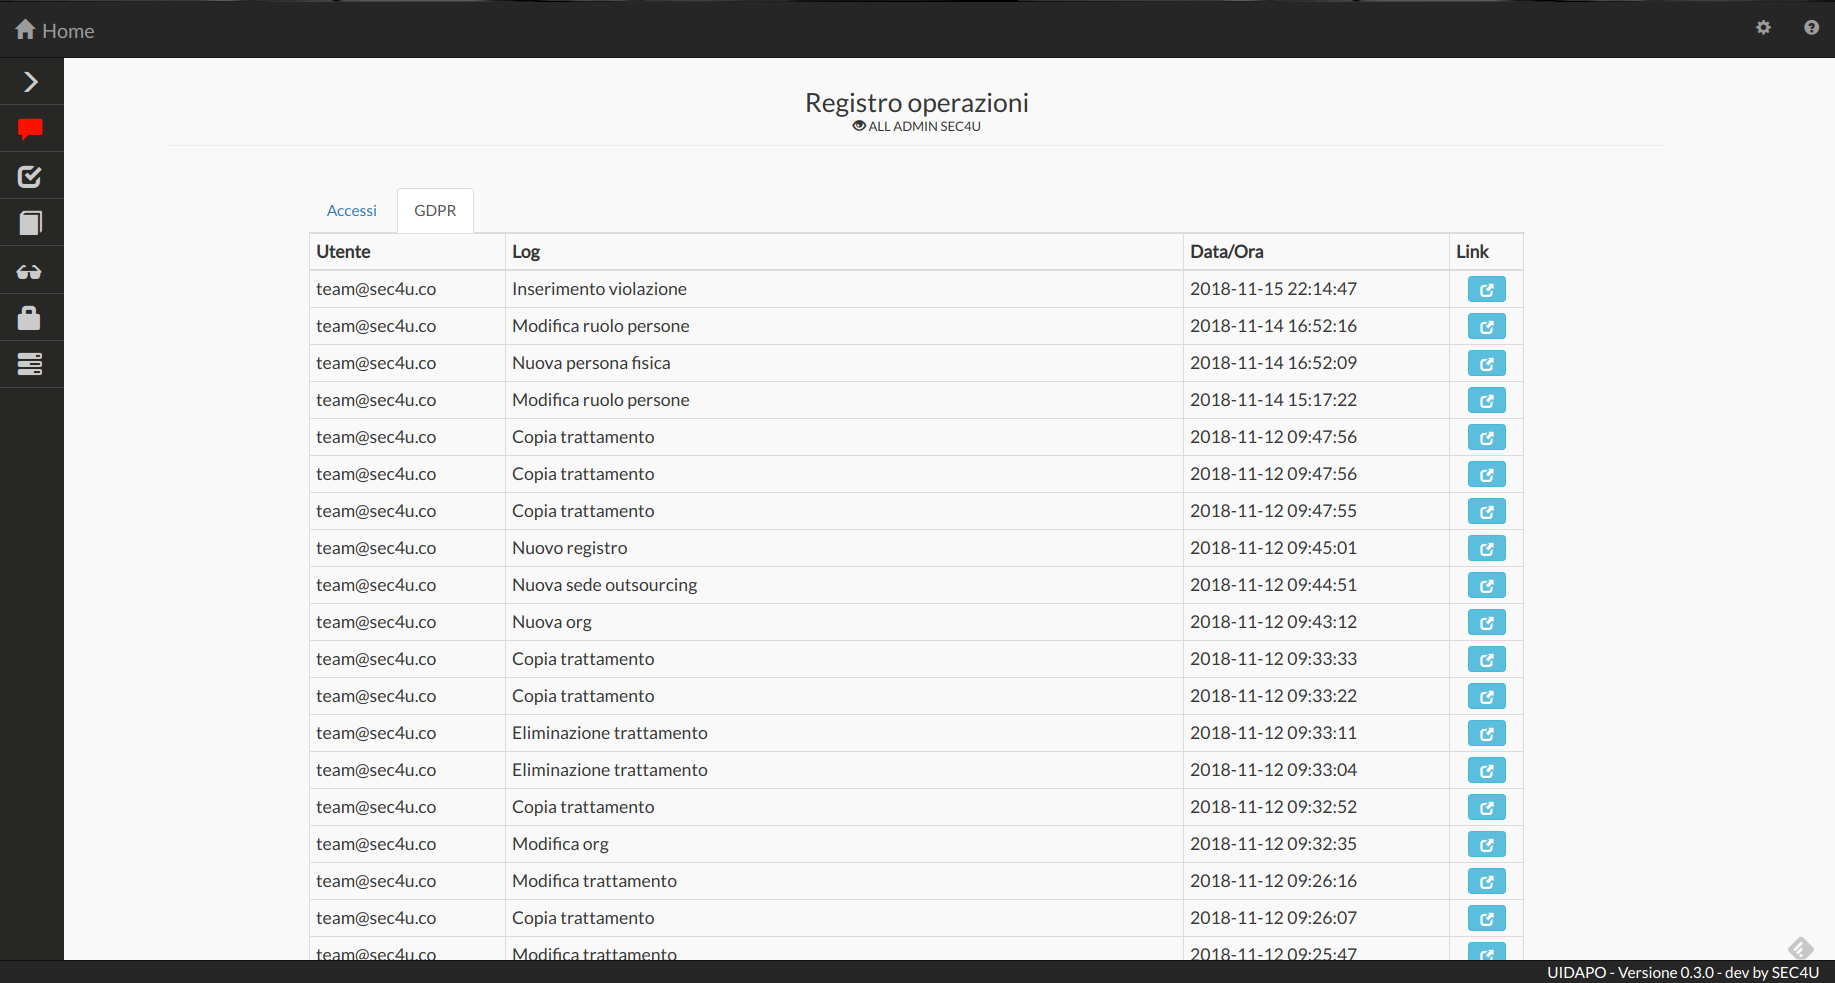
Task: Open link for Copia trattamento at 09:33:22
Action: [x=1487, y=697]
